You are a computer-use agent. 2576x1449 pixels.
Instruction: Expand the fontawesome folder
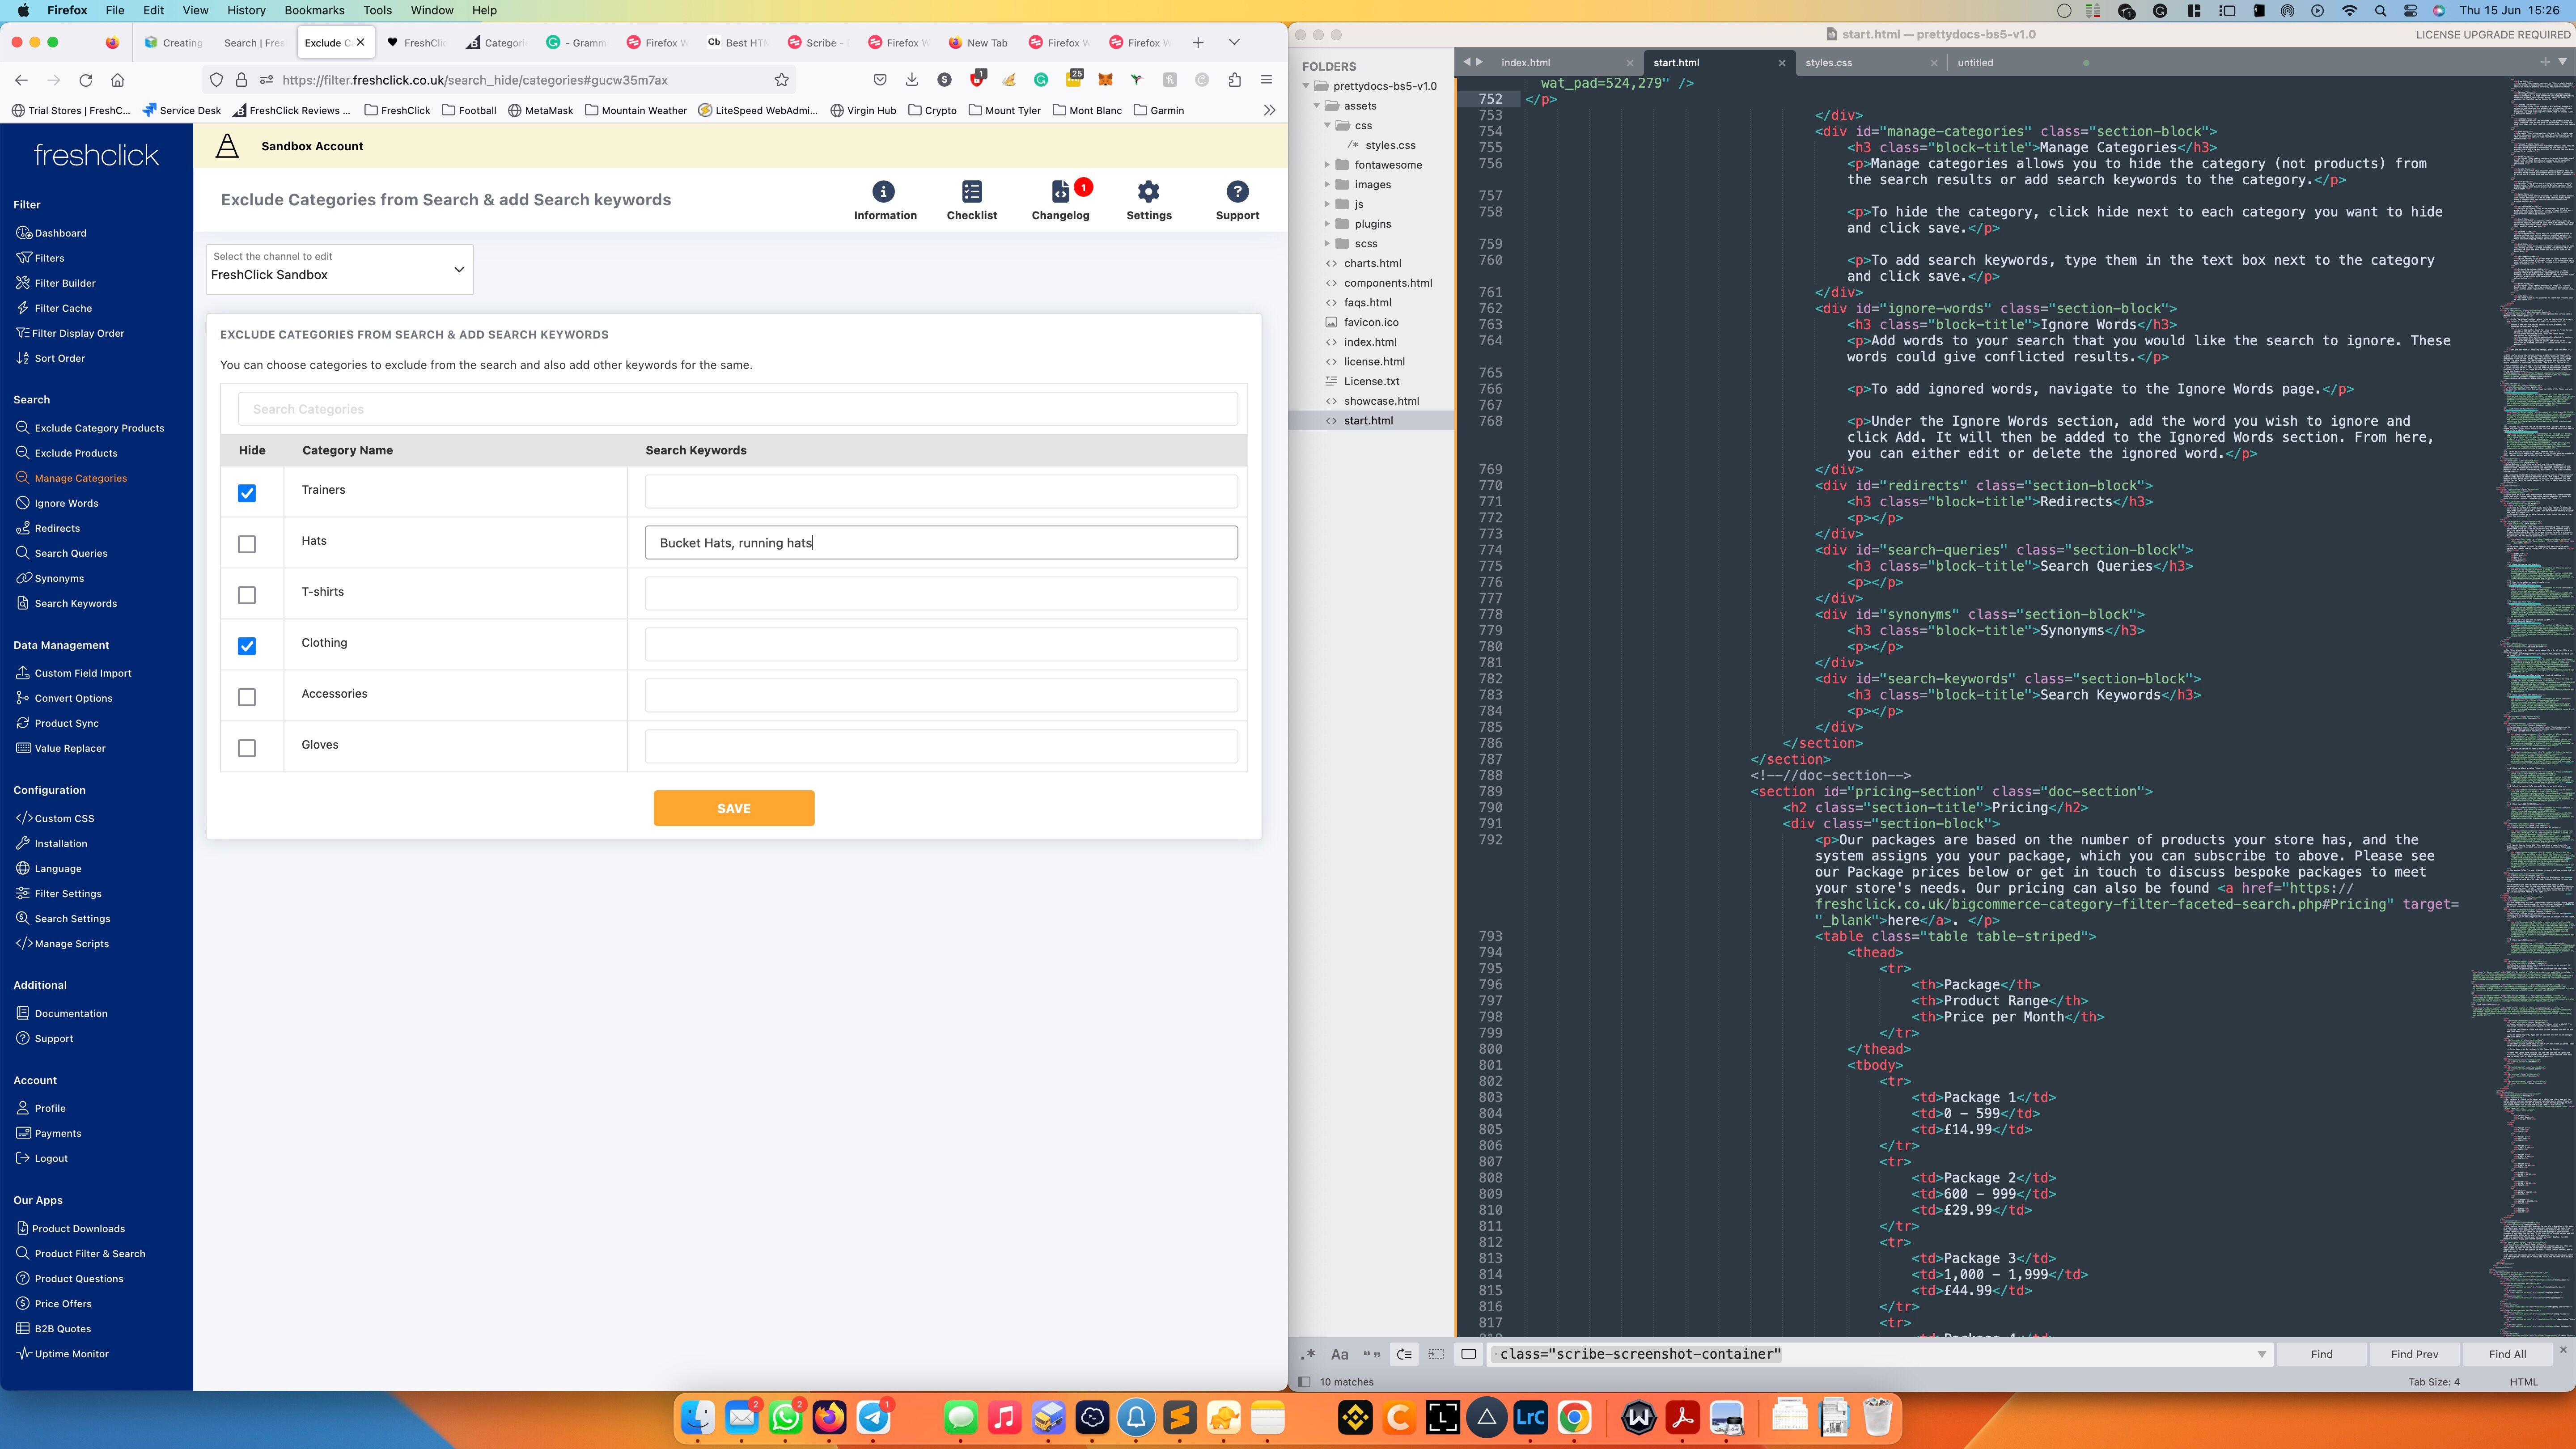point(1327,165)
